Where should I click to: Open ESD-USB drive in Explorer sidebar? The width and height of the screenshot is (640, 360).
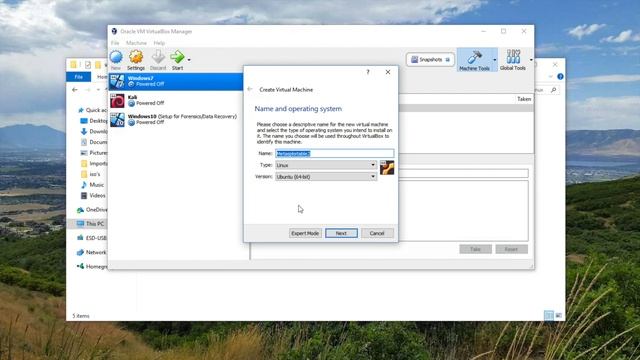[92, 238]
